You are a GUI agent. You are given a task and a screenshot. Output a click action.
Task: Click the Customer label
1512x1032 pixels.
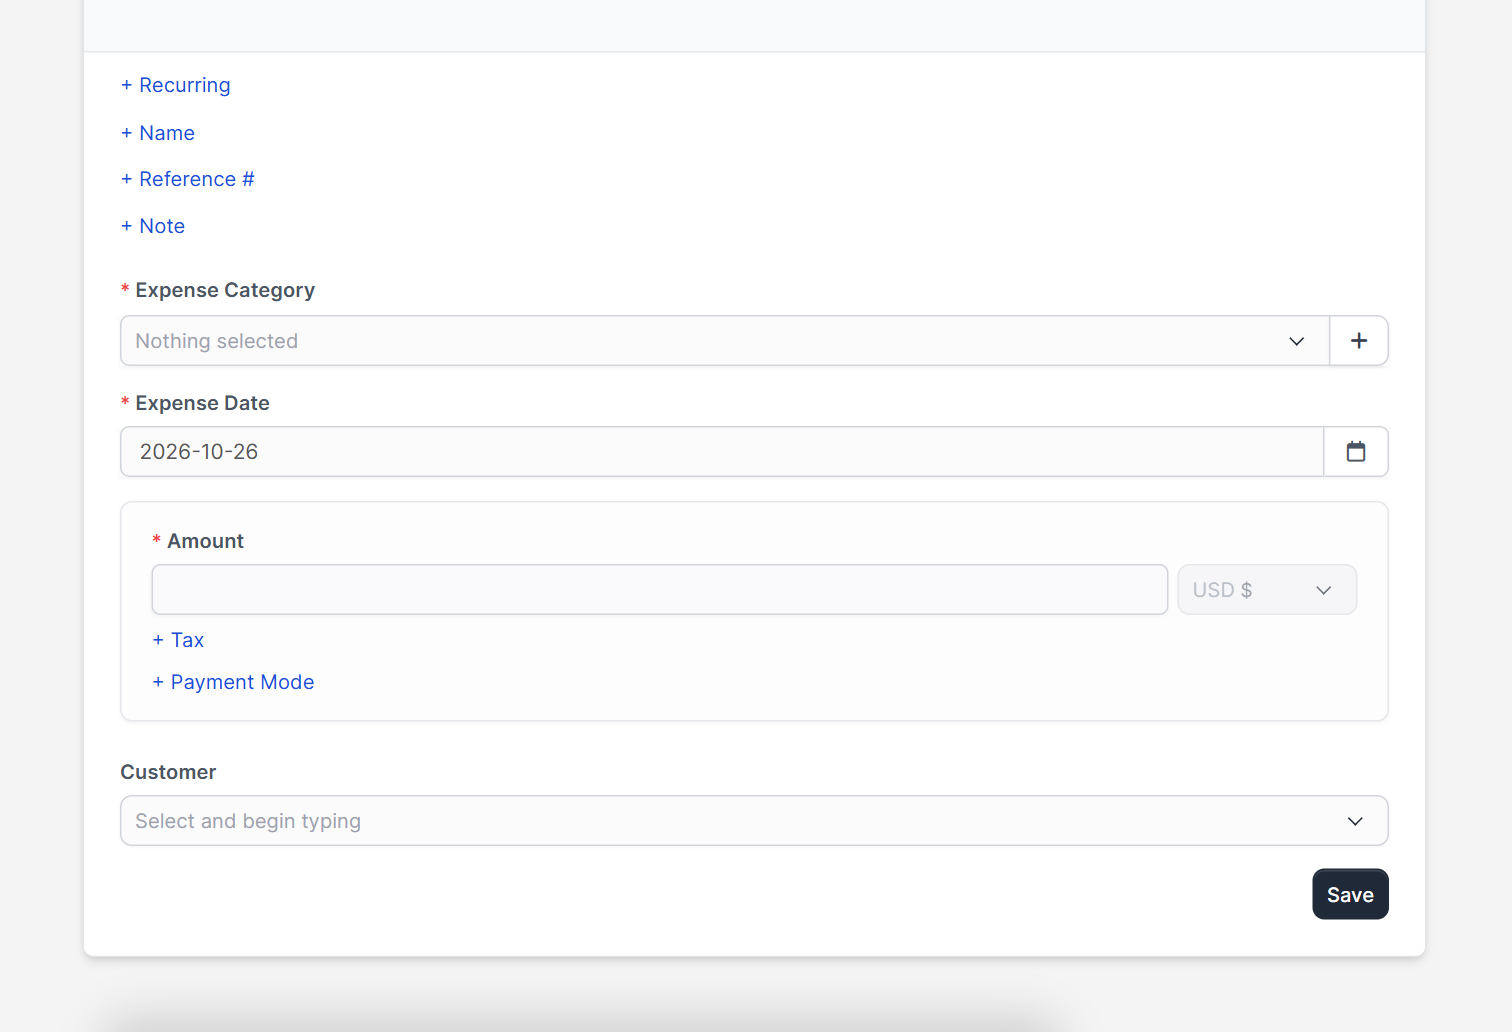tap(168, 772)
